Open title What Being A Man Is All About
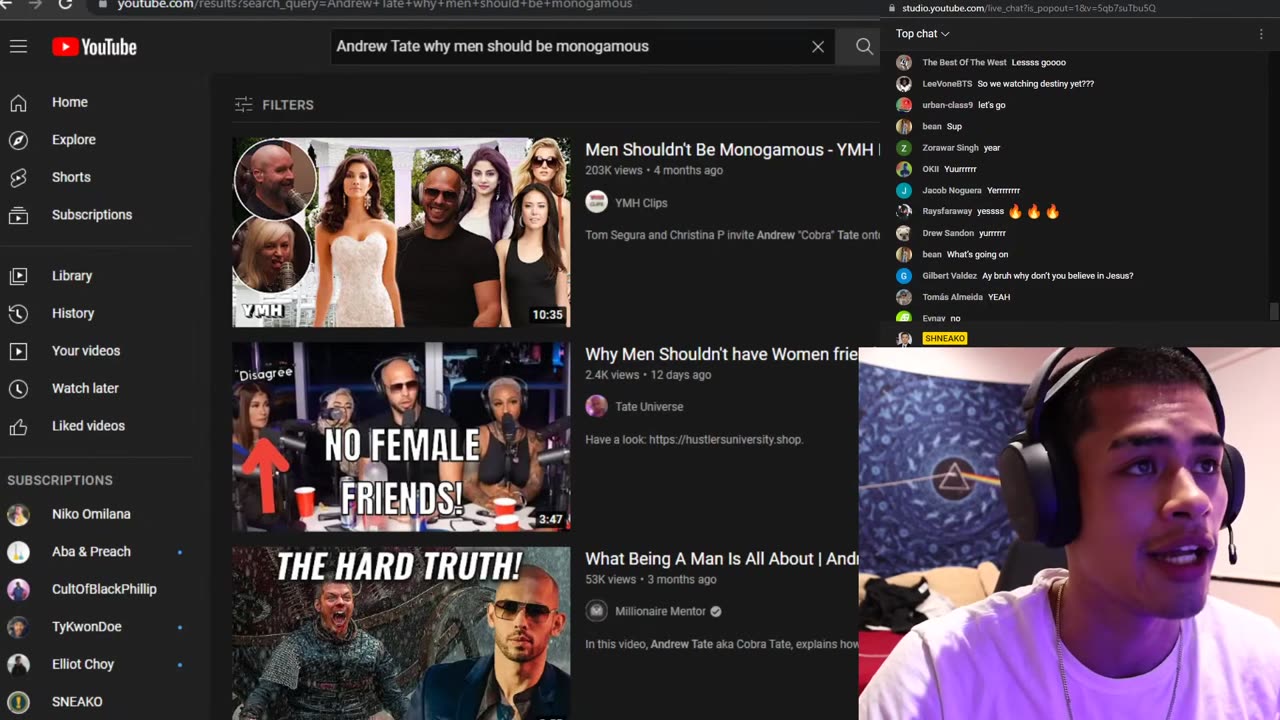1280x720 pixels. pyautogui.click(x=722, y=559)
